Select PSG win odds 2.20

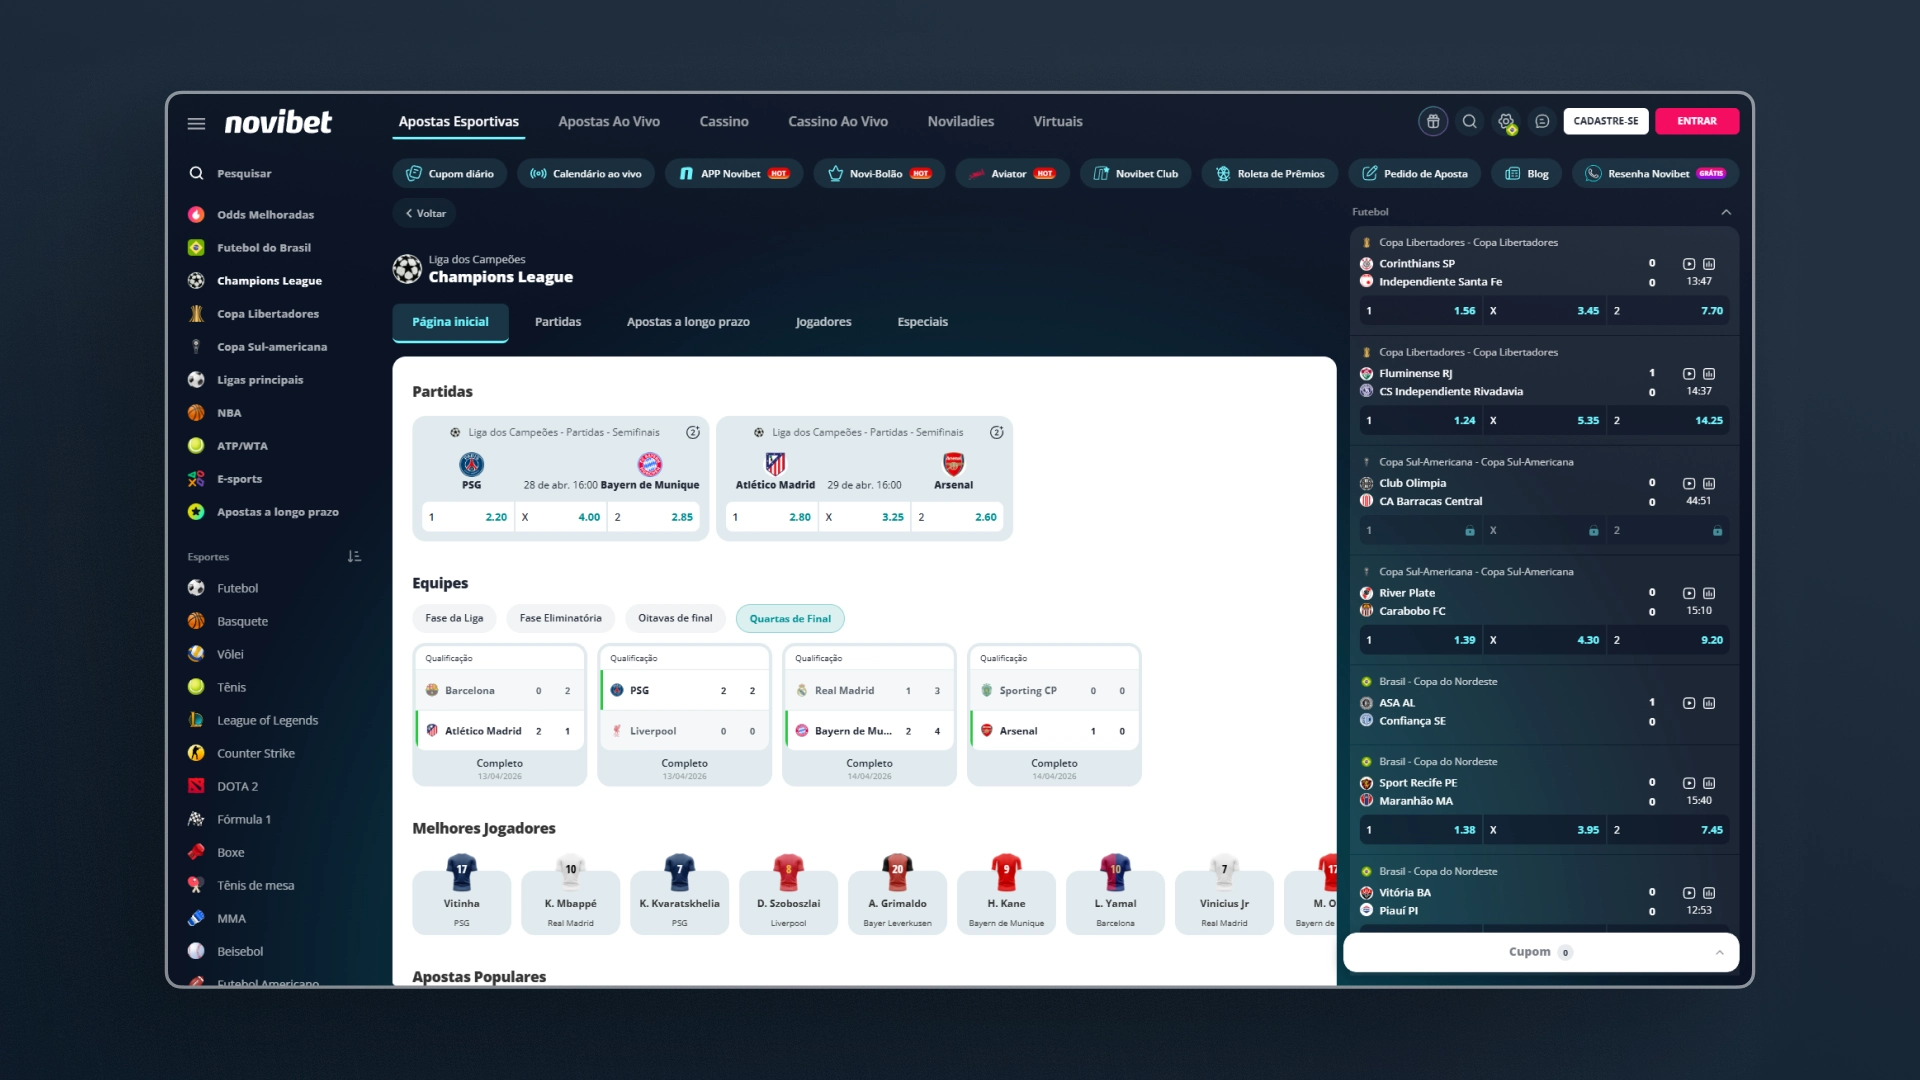point(468,517)
